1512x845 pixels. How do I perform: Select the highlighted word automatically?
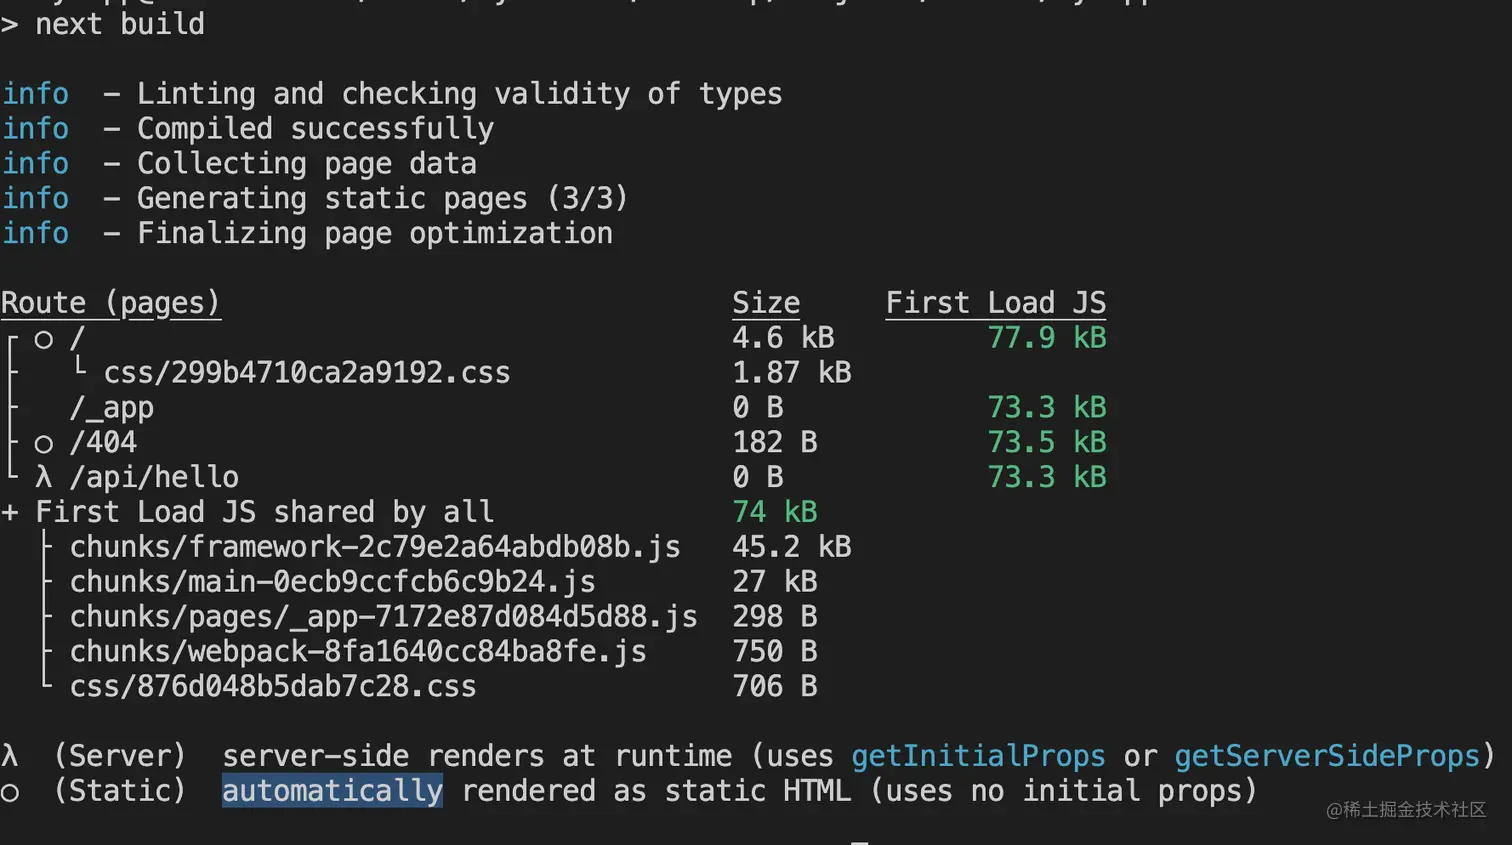coord(332,791)
